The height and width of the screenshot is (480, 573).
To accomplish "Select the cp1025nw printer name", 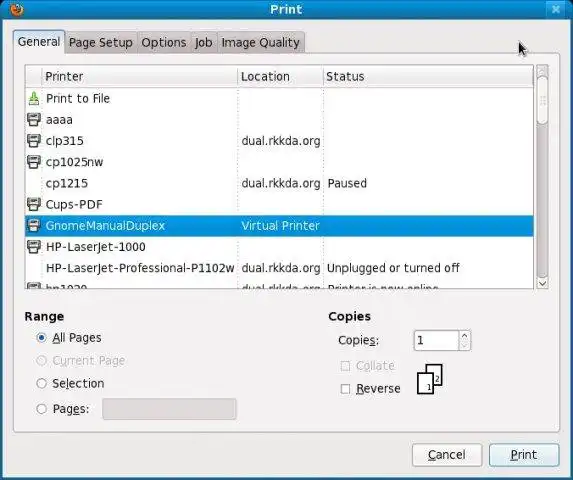I will pyautogui.click(x=75, y=162).
